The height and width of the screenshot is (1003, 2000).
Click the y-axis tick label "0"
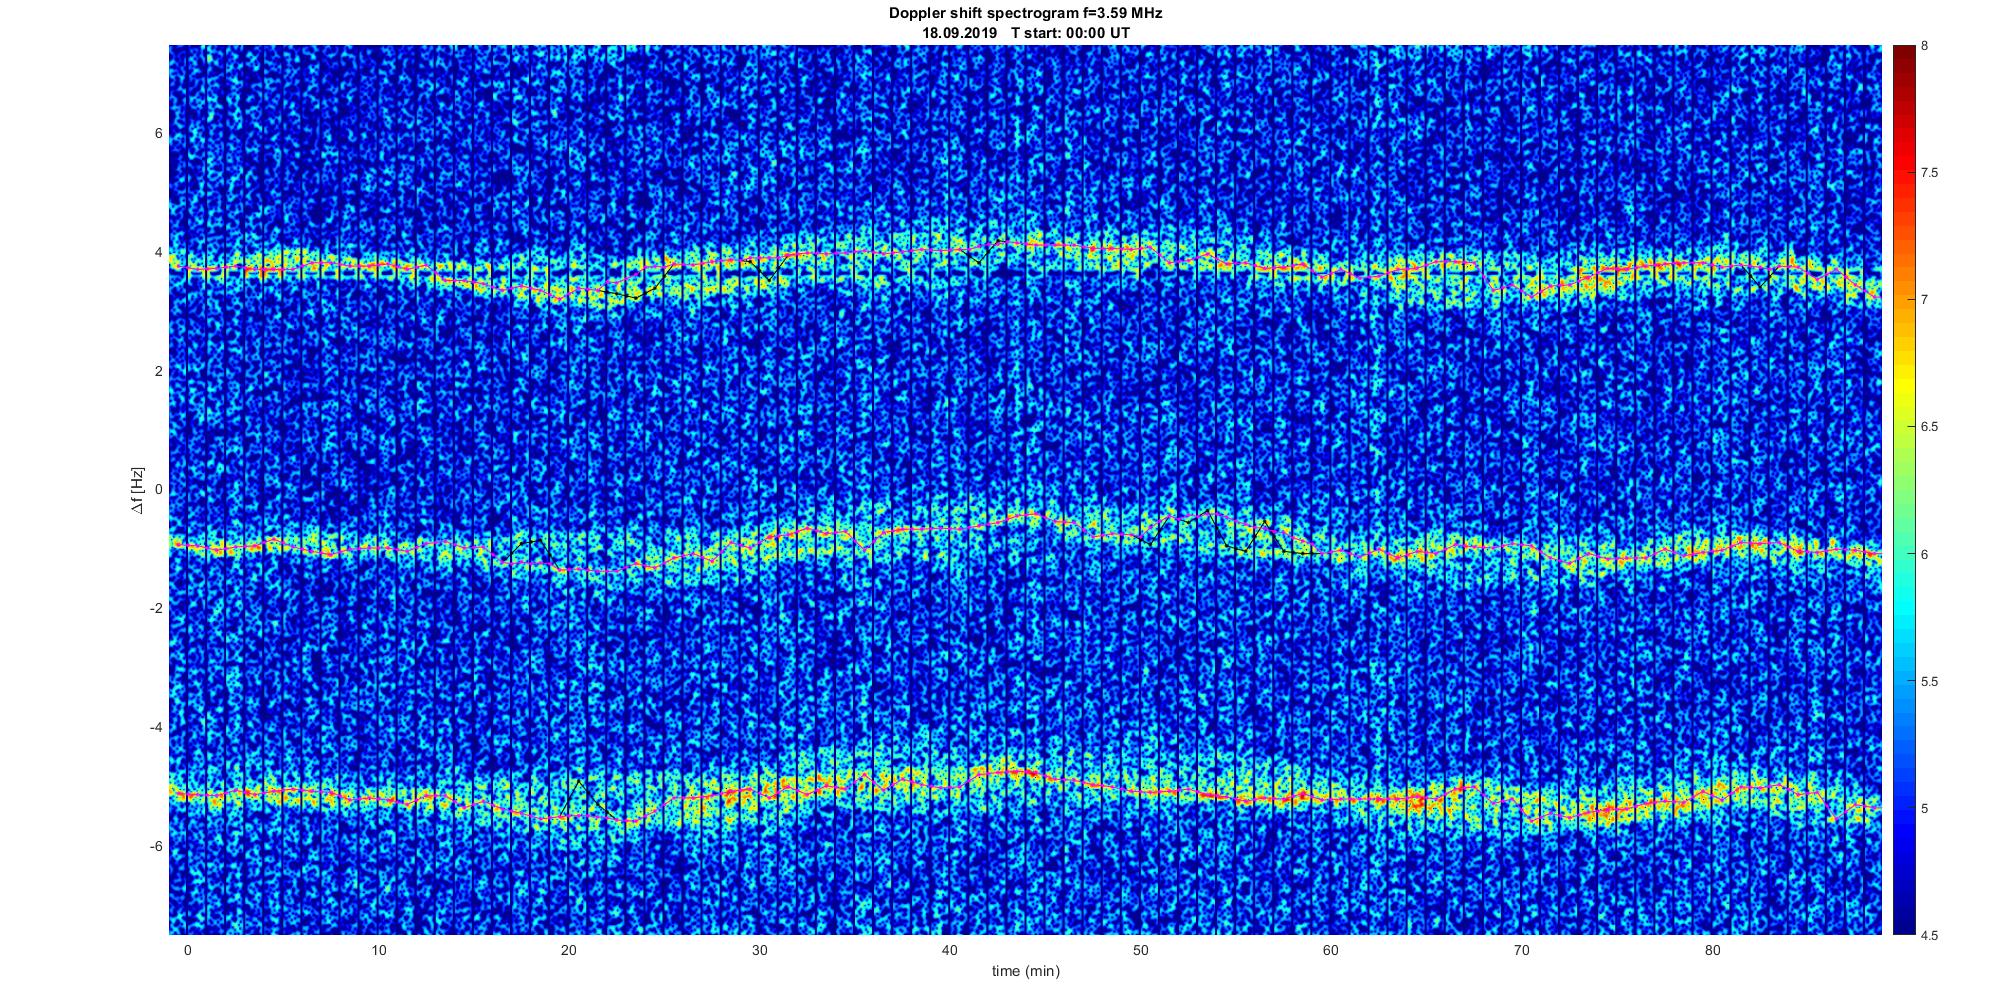coord(158,490)
